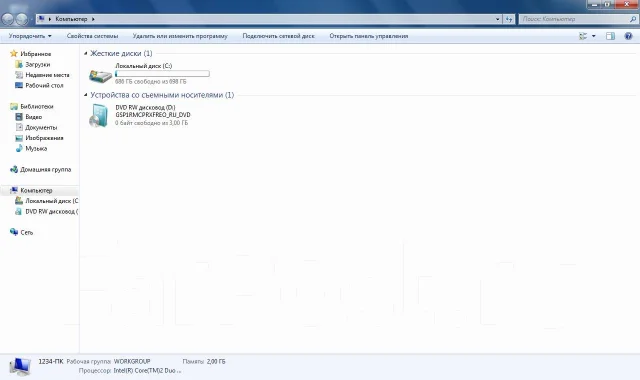640x380 pixels.
Task: Click '688 ГБ свободно из 698 ГБ' text
Action: pos(151,82)
